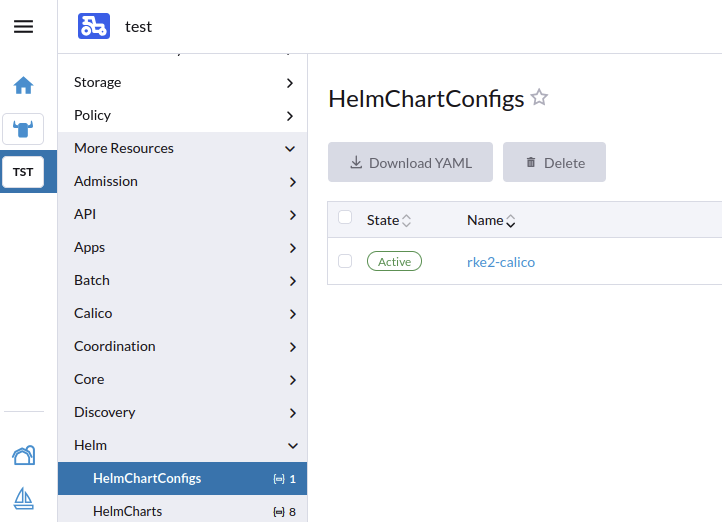Image resolution: width=722 pixels, height=522 pixels.
Task: Click the tractor cluster logo
Action: [x=94, y=26]
